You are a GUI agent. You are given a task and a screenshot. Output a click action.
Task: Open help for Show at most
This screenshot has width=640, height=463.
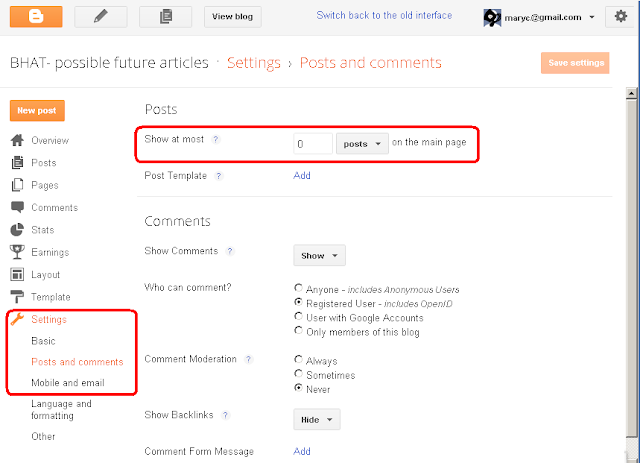pos(216,140)
